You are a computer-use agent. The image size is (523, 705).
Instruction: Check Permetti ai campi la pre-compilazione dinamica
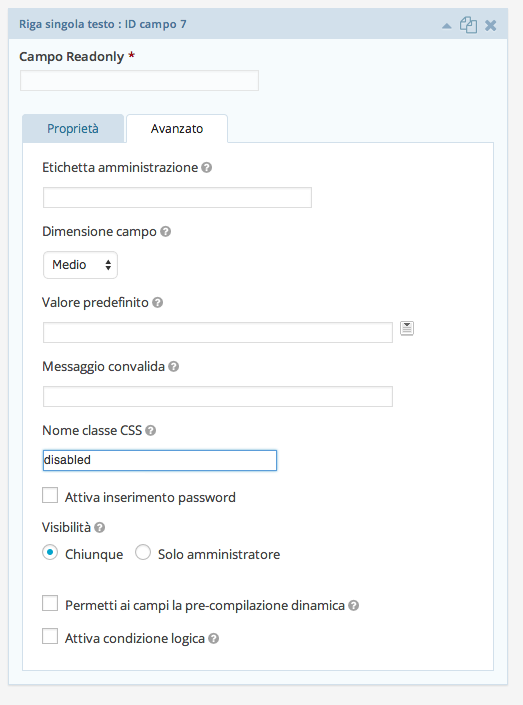coord(50,603)
